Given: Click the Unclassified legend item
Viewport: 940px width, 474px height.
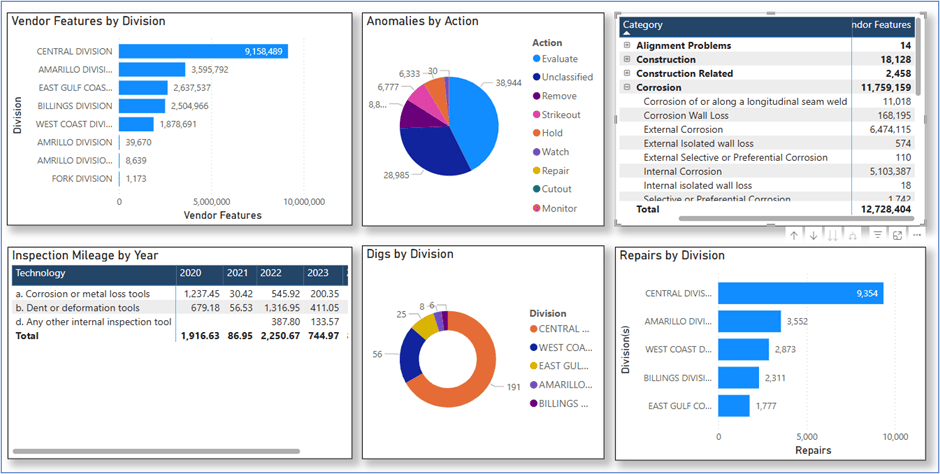Looking at the screenshot, I should click(x=567, y=77).
